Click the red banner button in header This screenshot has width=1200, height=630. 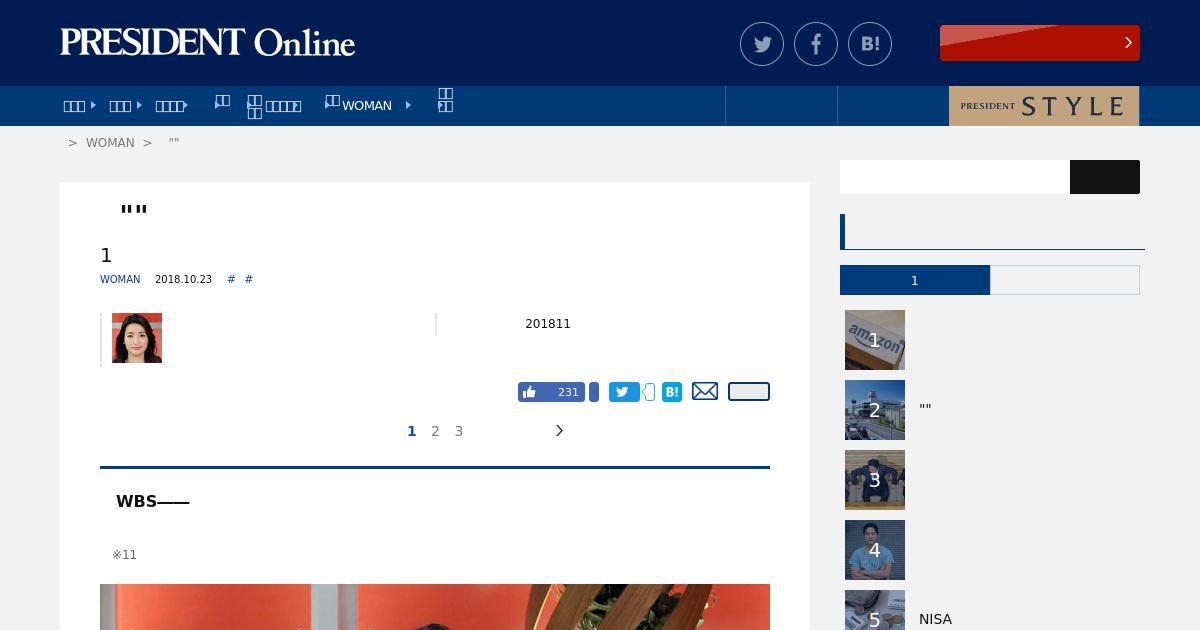[1040, 43]
